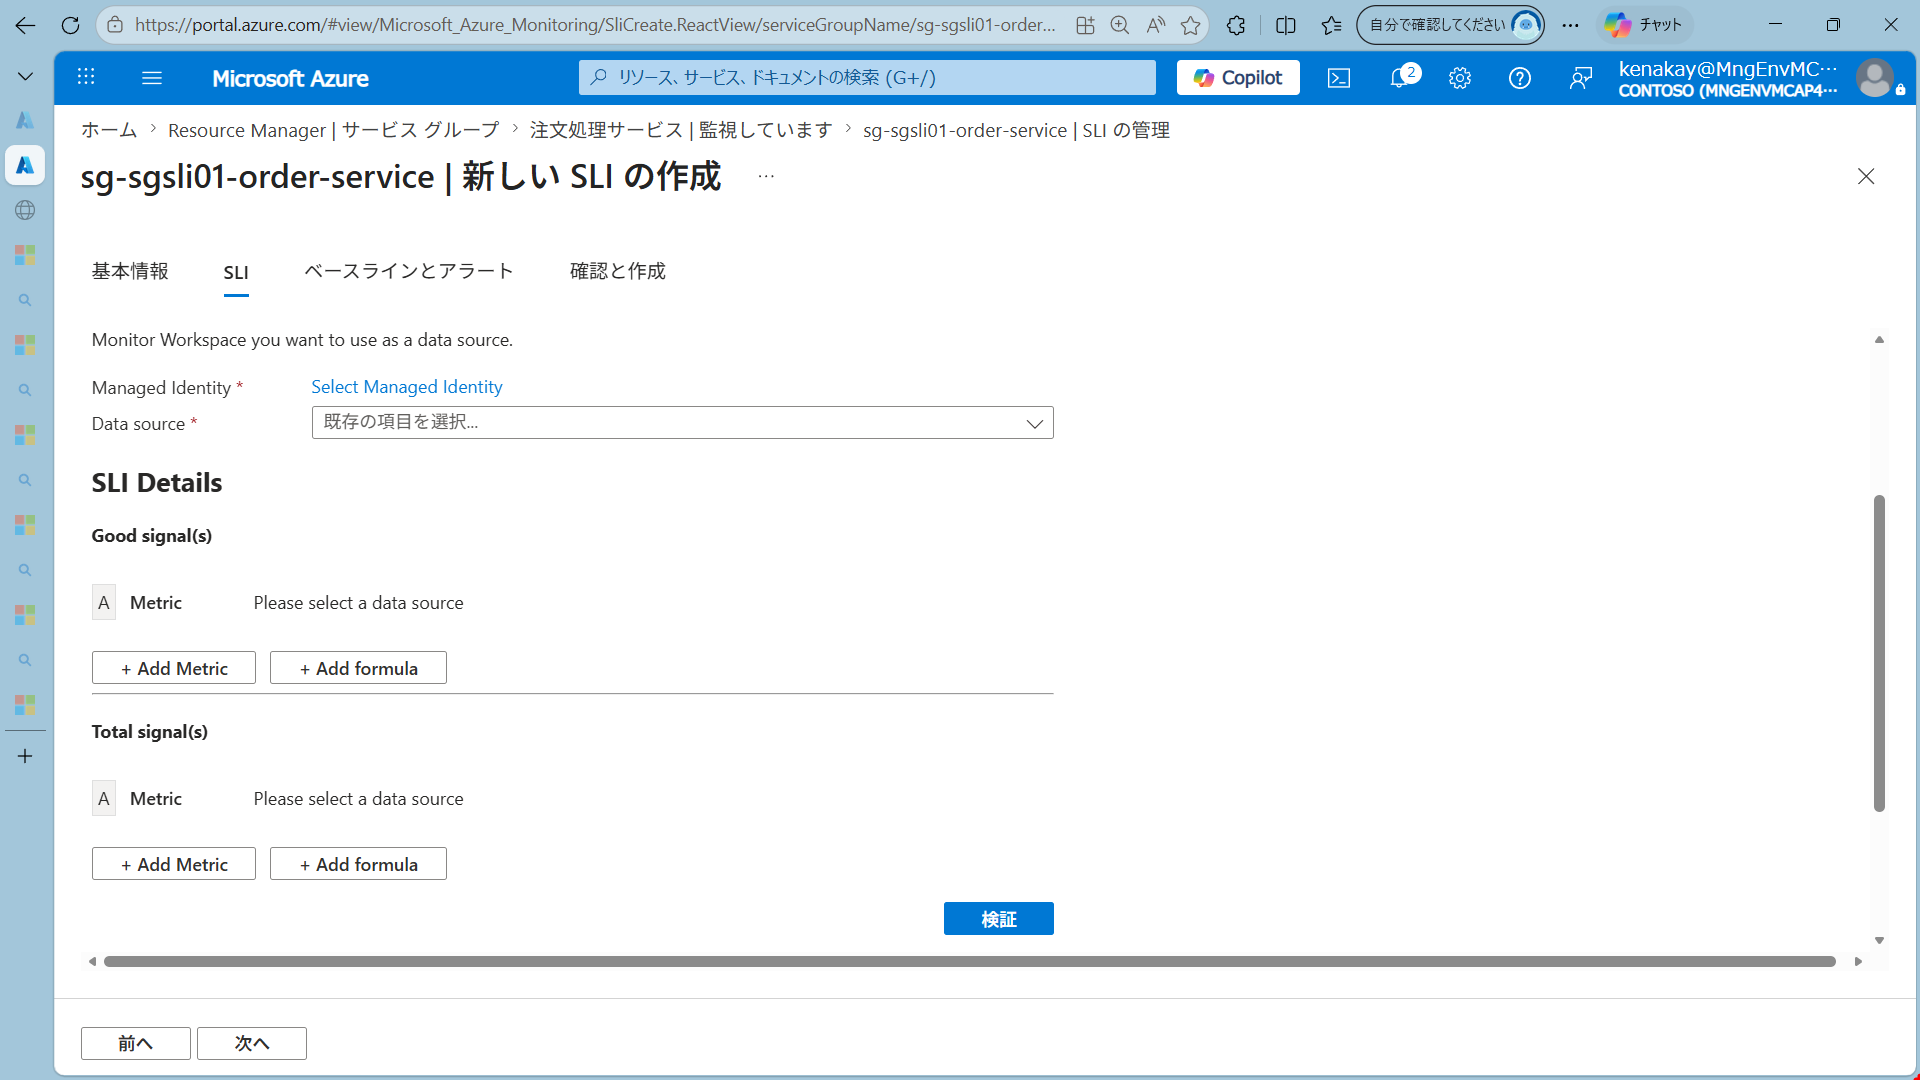Open the ellipsis next to the page title
The height and width of the screenshot is (1080, 1920).
tap(766, 177)
